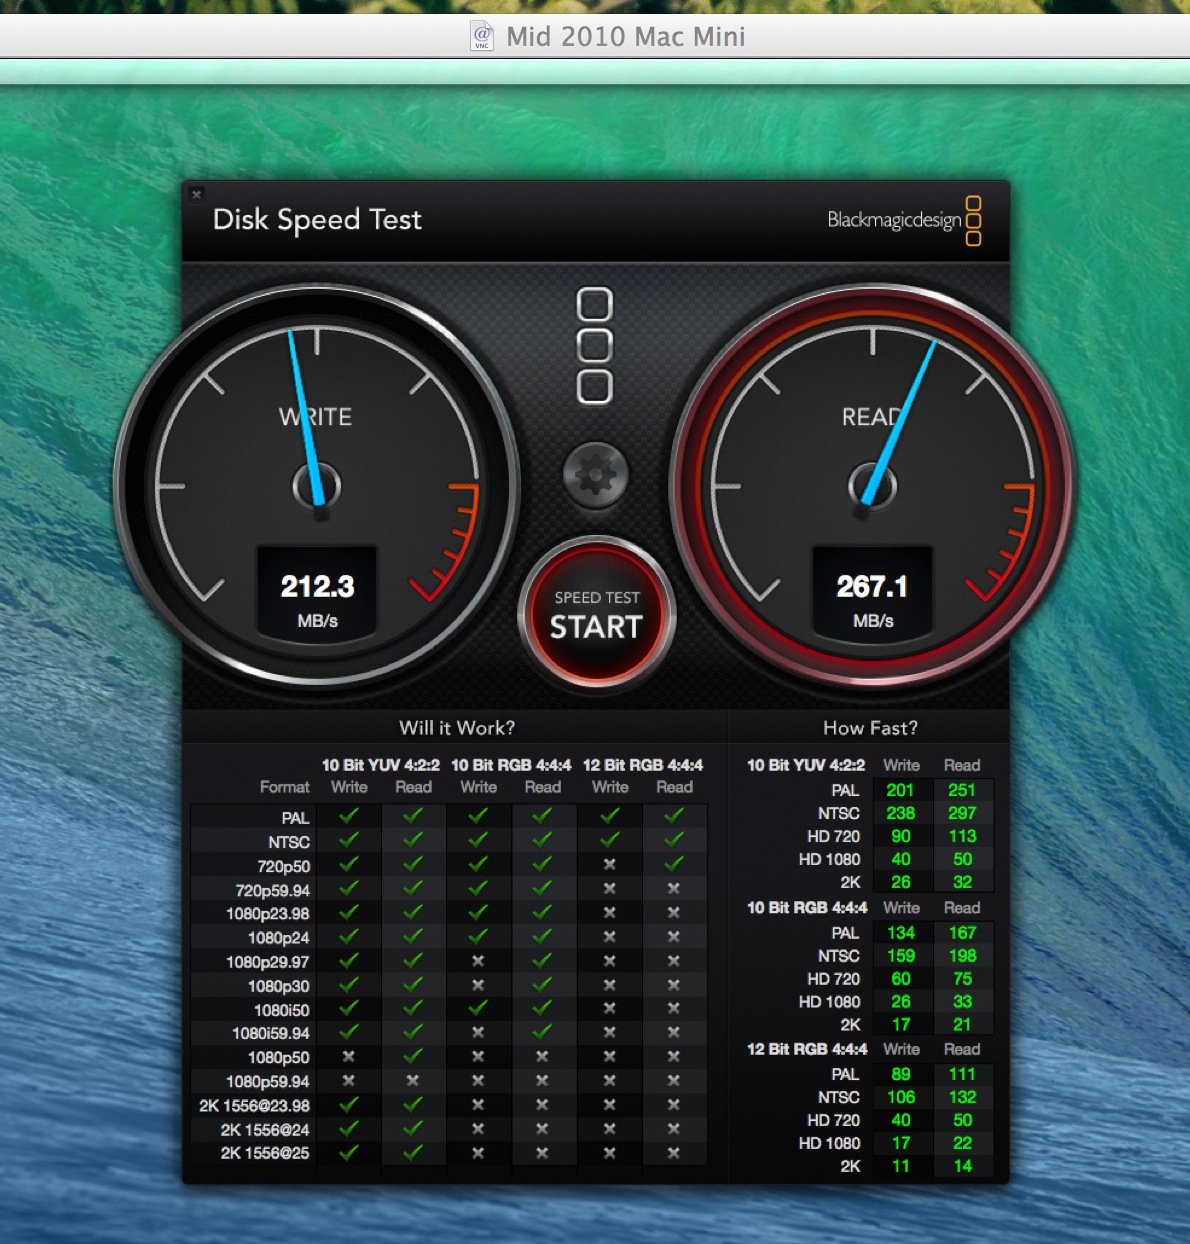Click the 'Will it Work?' heading
The image size is (1190, 1244).
[457, 728]
